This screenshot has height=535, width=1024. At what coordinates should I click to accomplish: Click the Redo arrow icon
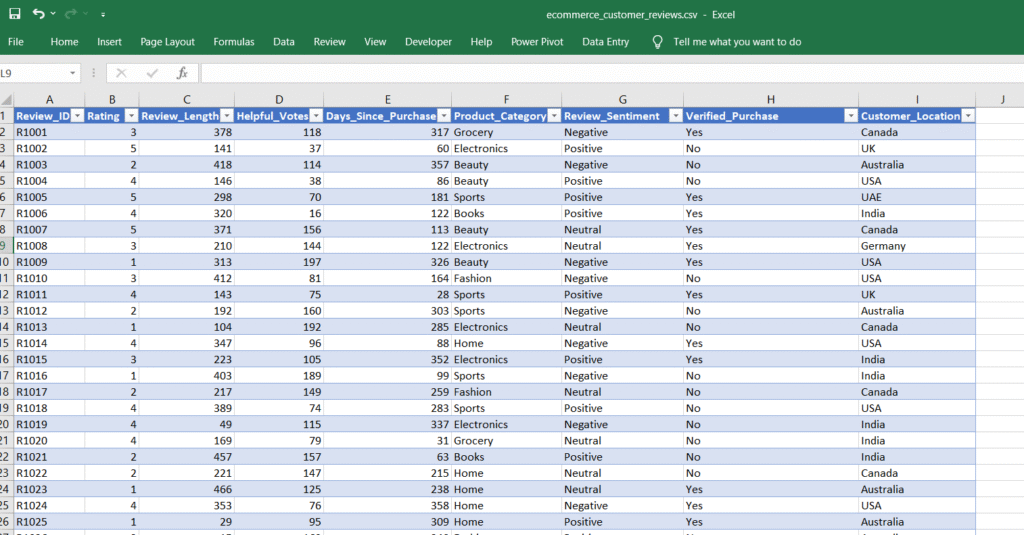pos(71,14)
